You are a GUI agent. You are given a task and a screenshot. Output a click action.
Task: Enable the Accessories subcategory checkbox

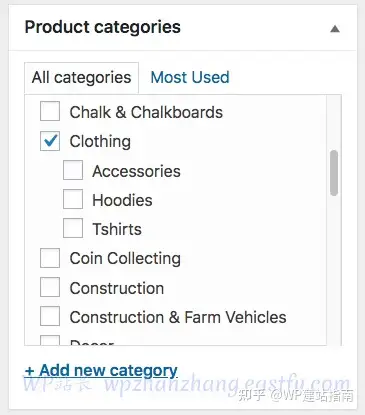(73, 170)
